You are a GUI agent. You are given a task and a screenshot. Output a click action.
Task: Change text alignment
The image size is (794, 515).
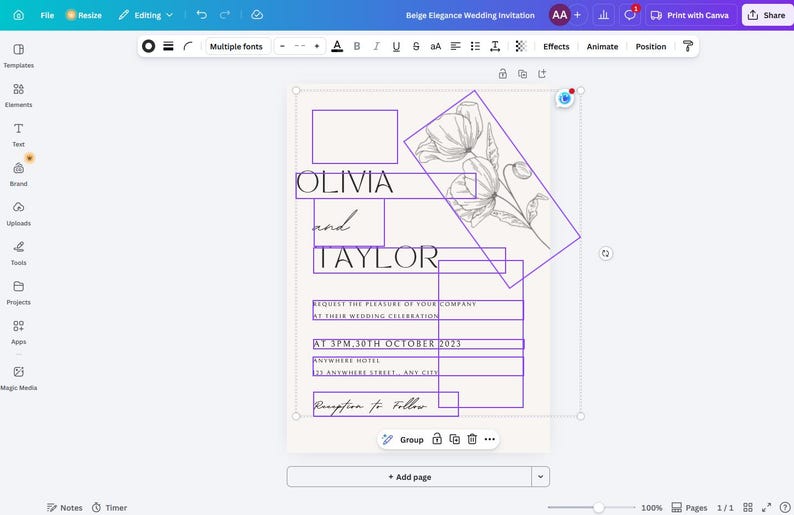[x=455, y=46]
